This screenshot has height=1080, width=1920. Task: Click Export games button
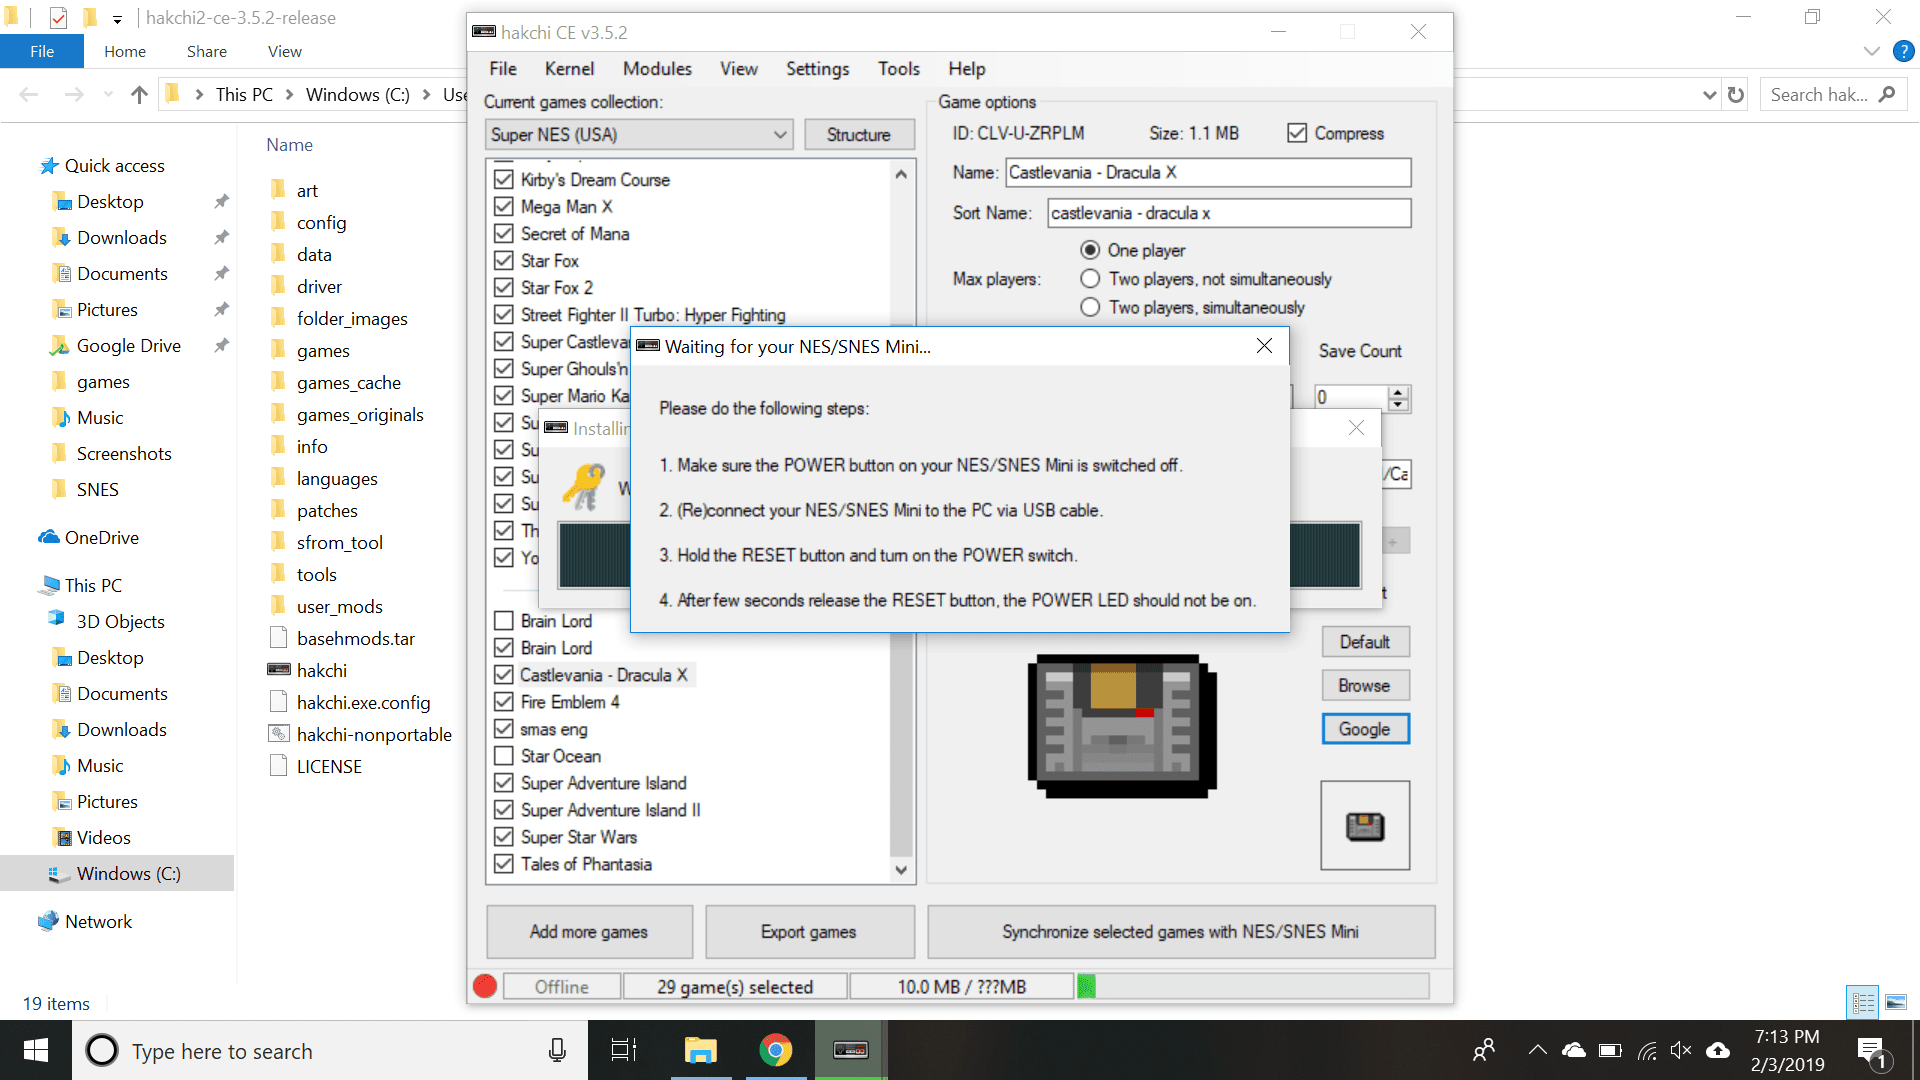tap(809, 932)
